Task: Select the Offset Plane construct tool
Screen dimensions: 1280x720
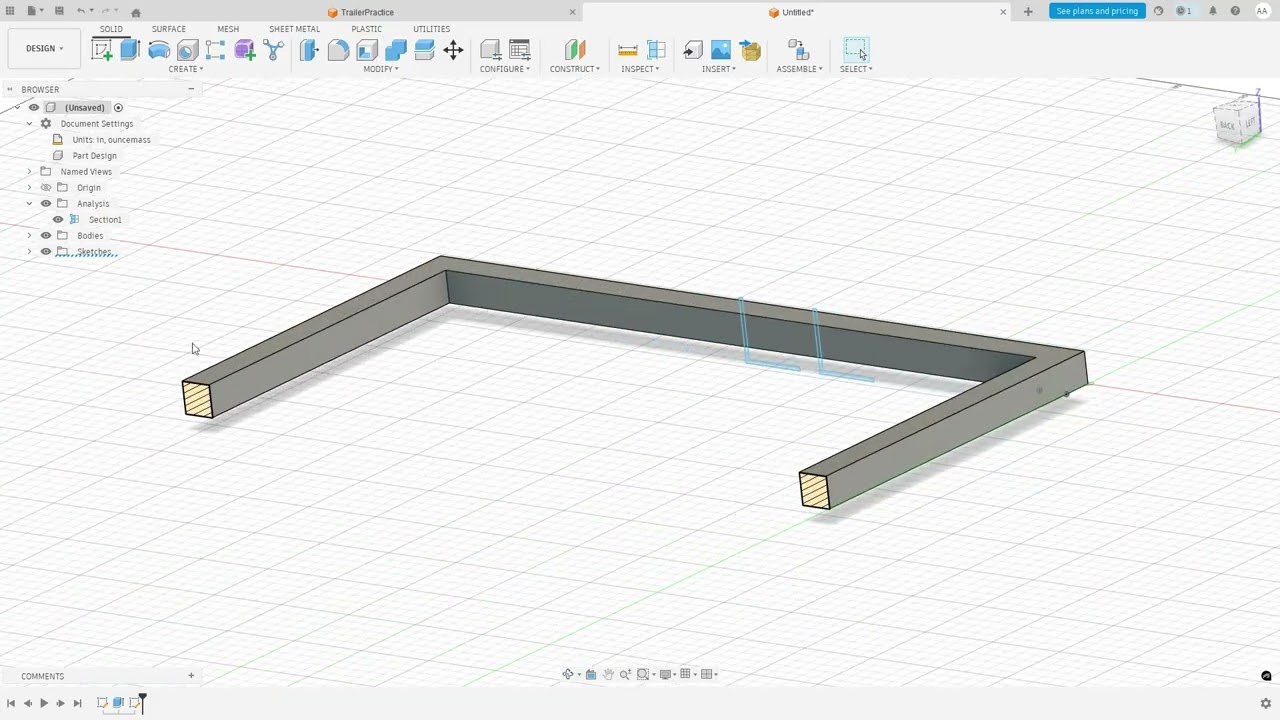Action: (x=575, y=50)
